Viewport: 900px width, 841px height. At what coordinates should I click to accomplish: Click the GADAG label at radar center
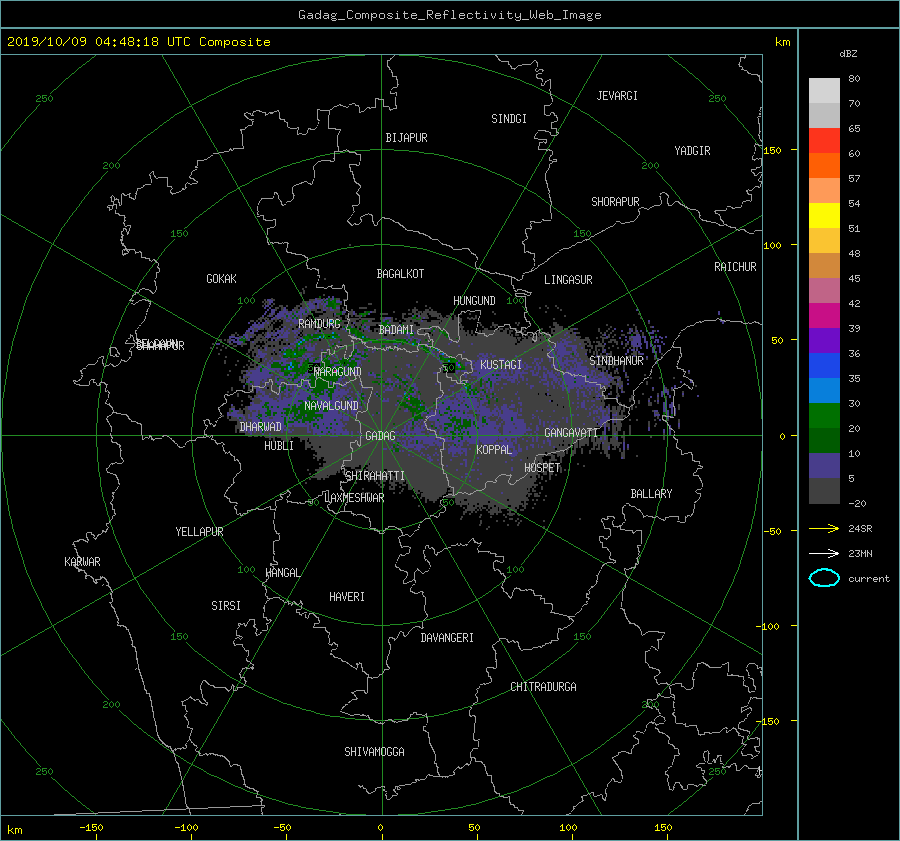click(x=381, y=436)
